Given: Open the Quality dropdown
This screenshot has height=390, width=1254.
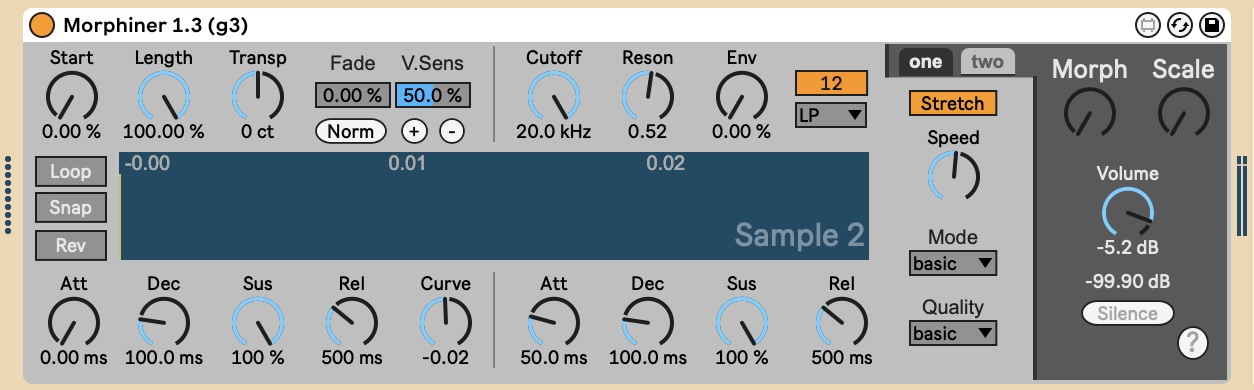Looking at the screenshot, I should click(953, 334).
